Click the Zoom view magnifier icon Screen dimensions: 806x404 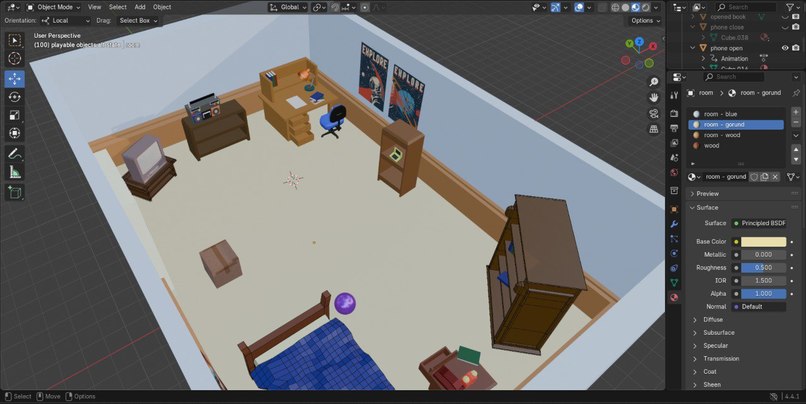click(x=654, y=82)
